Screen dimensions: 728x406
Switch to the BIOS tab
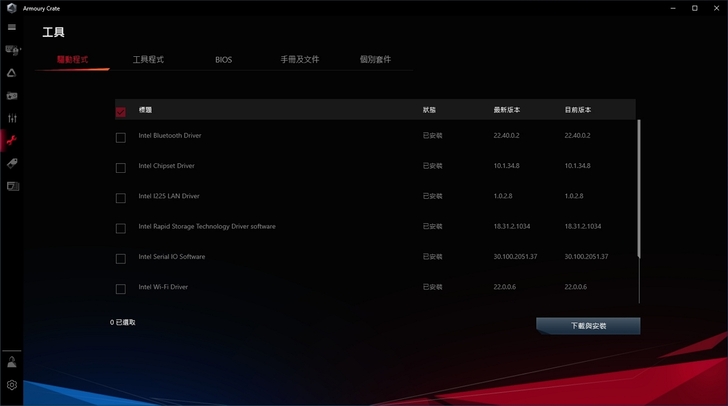click(x=223, y=59)
